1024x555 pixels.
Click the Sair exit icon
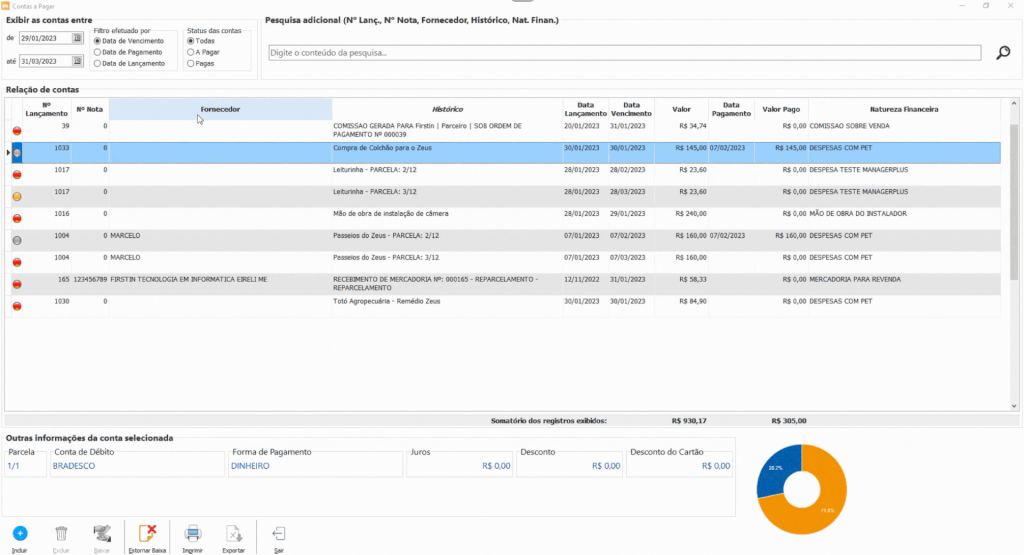[279, 533]
